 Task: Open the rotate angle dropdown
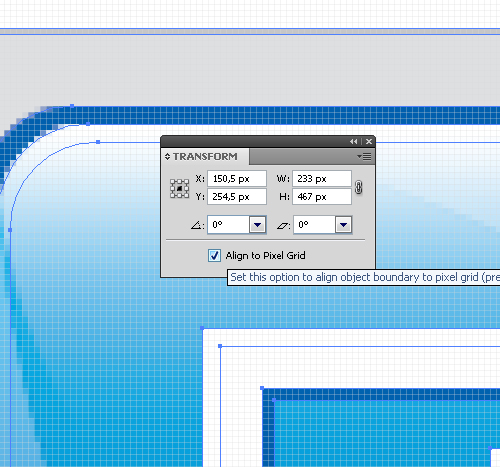coord(257,225)
